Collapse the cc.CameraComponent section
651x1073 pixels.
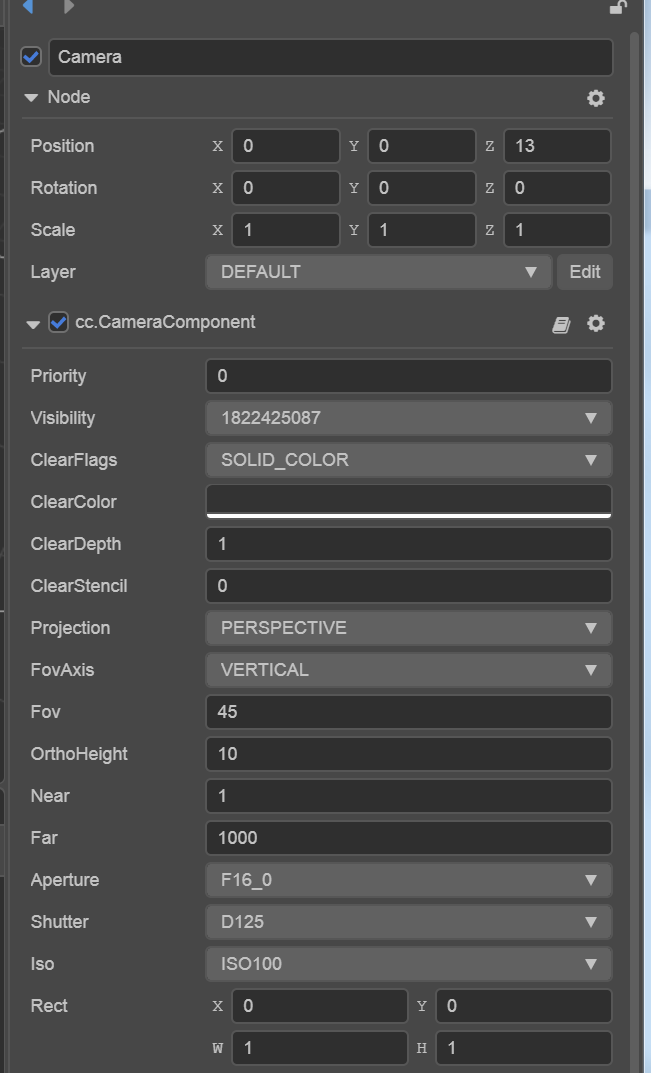[33, 324]
